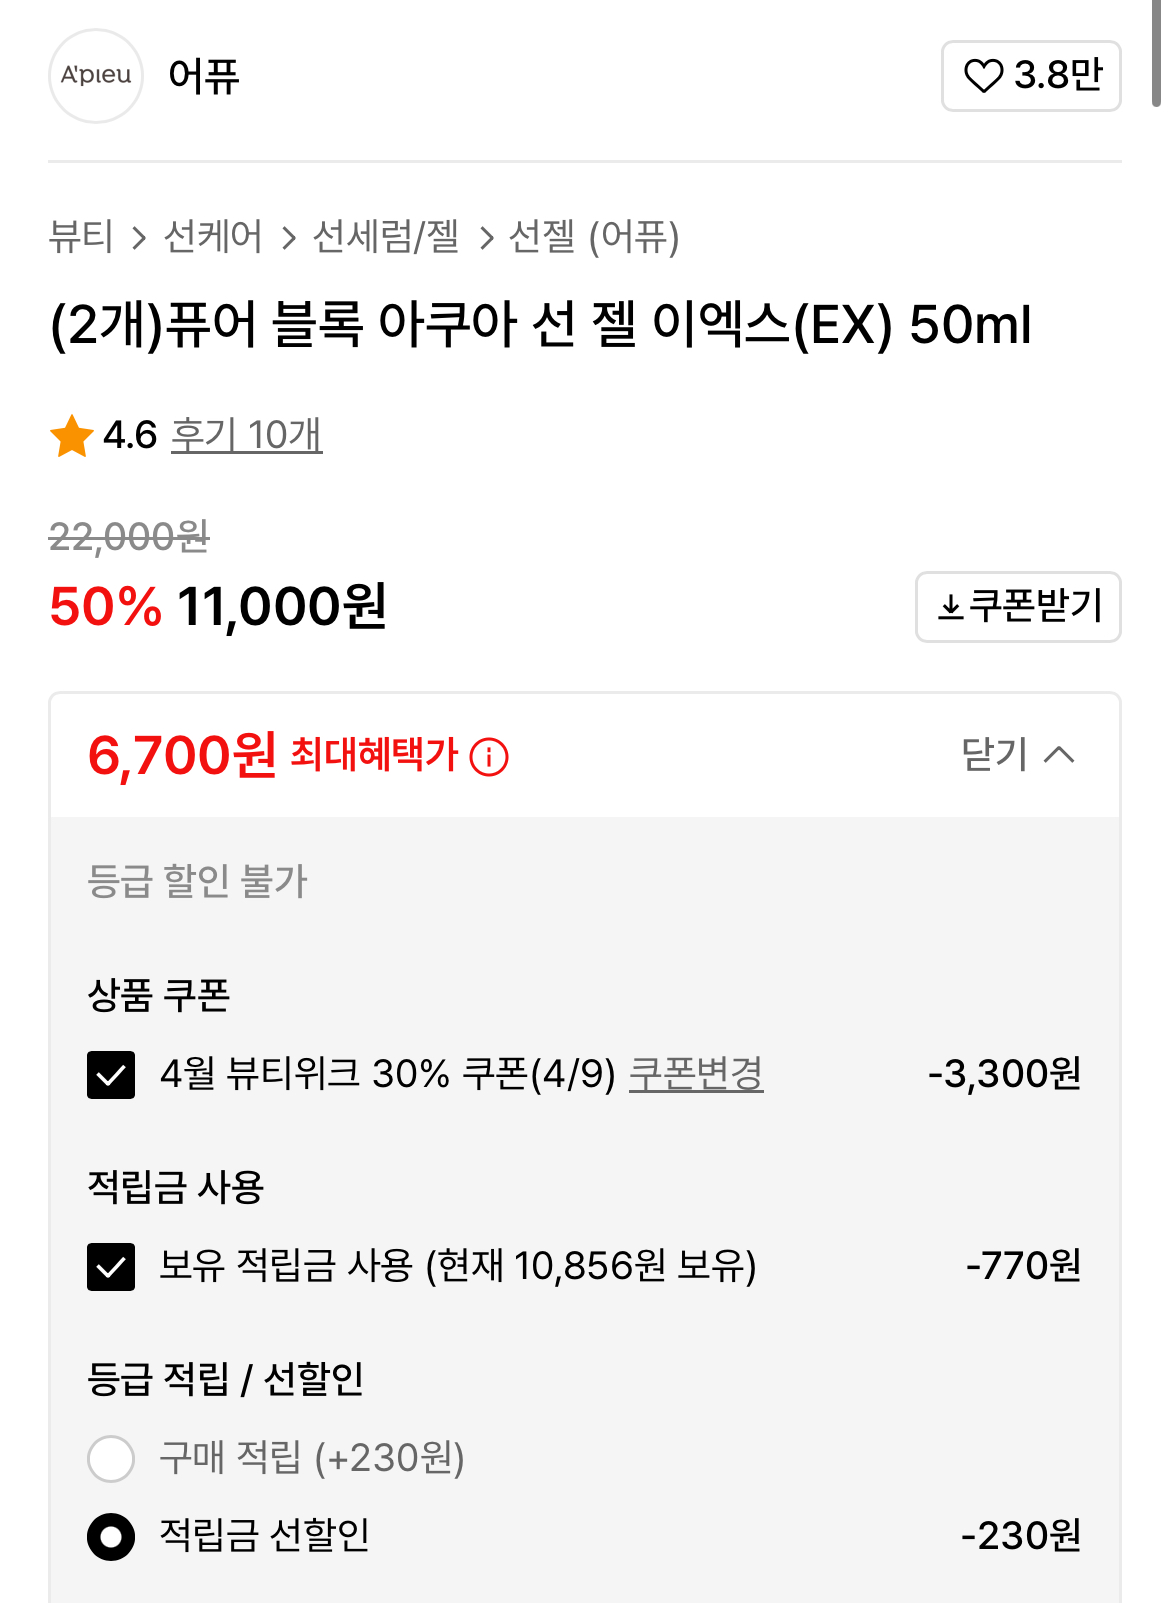
Task: Open the 후기 10개 reviews link
Action: point(246,436)
